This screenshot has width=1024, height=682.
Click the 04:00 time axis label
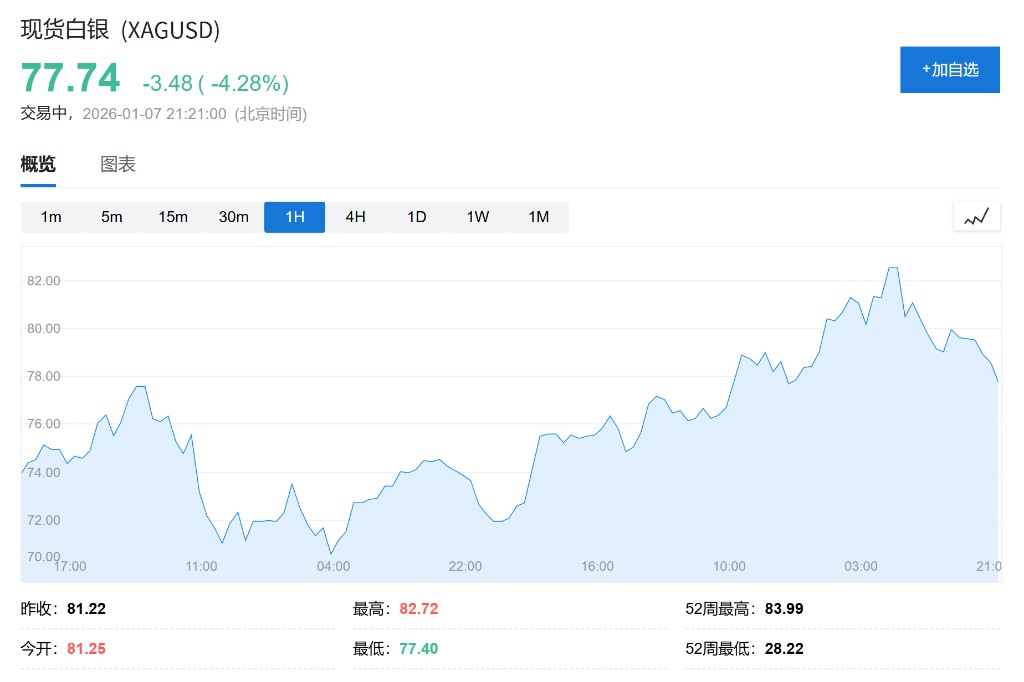tap(333, 566)
